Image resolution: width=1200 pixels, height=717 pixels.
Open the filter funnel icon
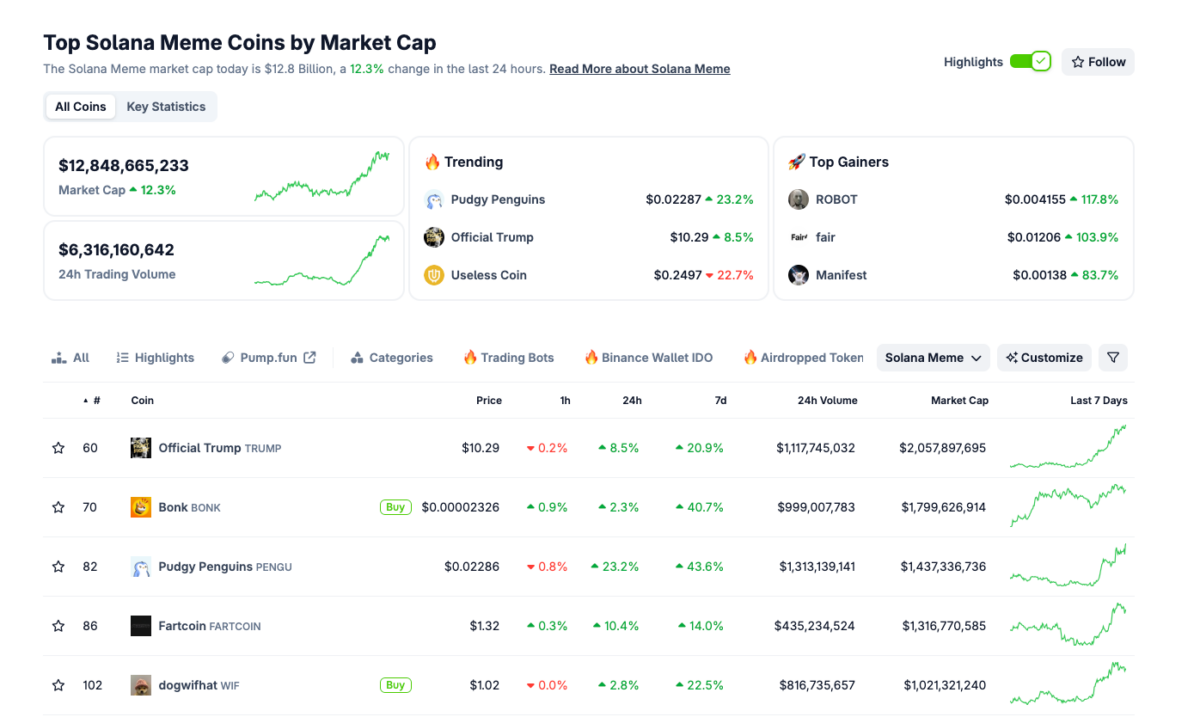1113,357
